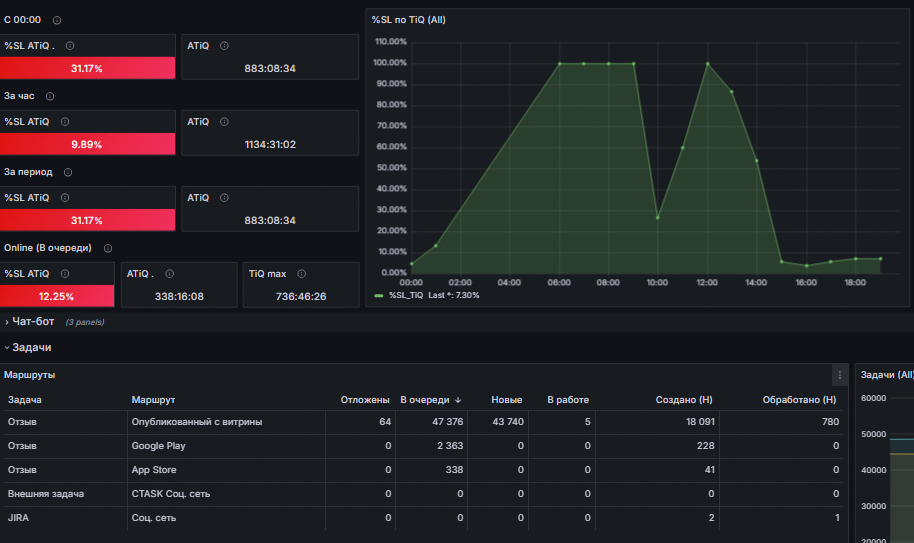Click info icon on %SL ATiQ 9.89% panel
Screen dimensions: 914x543
click(65, 122)
